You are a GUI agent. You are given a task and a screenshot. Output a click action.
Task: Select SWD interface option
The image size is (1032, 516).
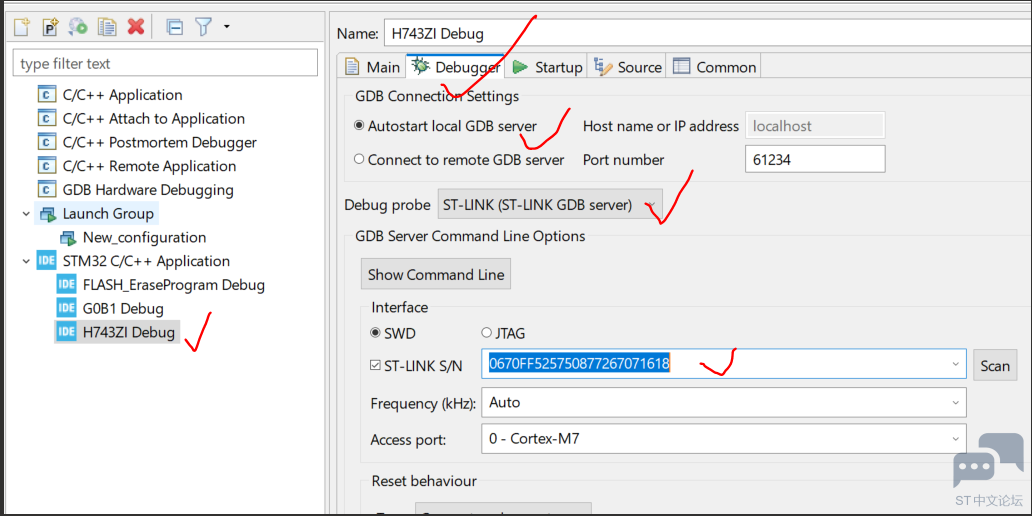click(394, 333)
